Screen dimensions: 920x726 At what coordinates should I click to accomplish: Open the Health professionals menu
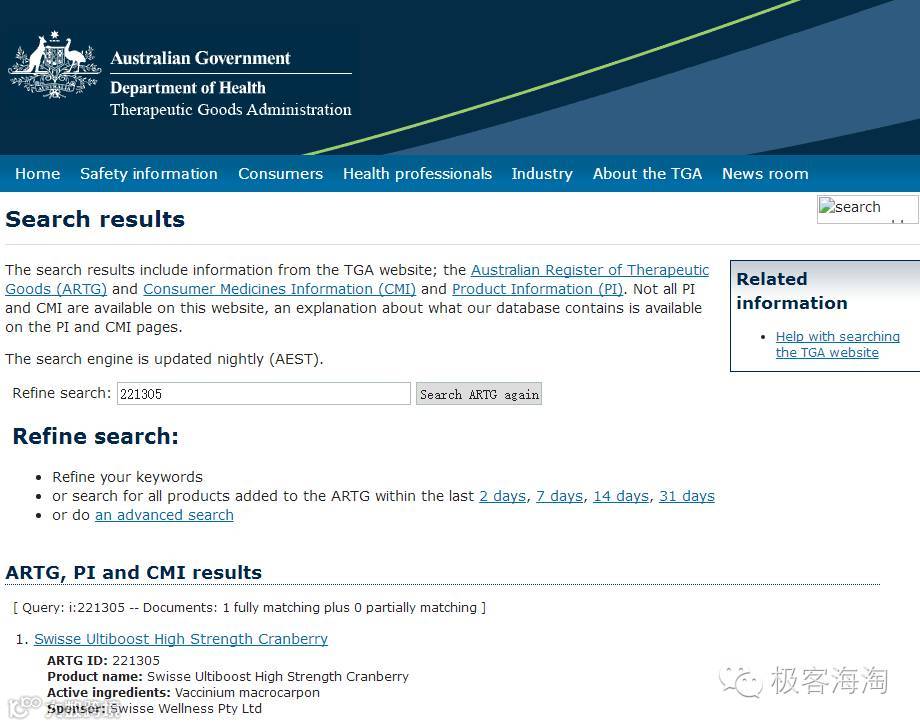coord(417,174)
